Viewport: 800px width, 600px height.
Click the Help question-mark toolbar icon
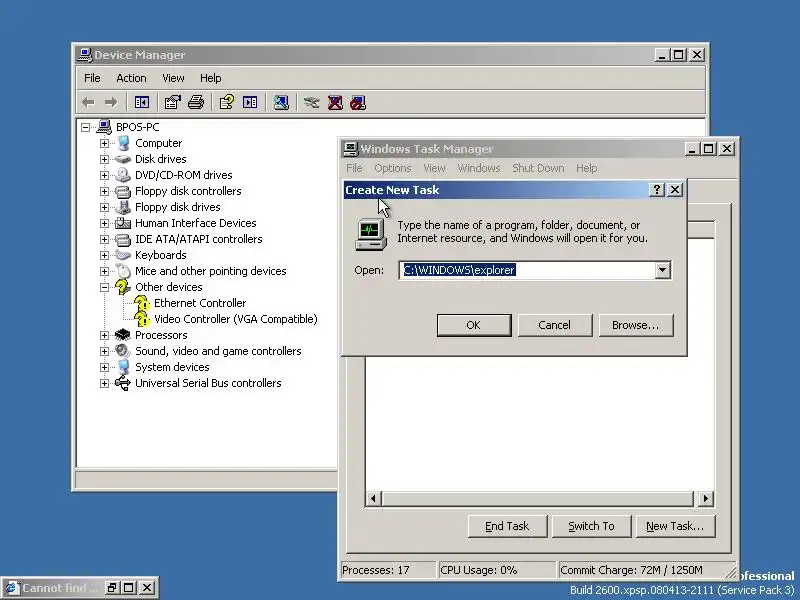click(x=227, y=103)
